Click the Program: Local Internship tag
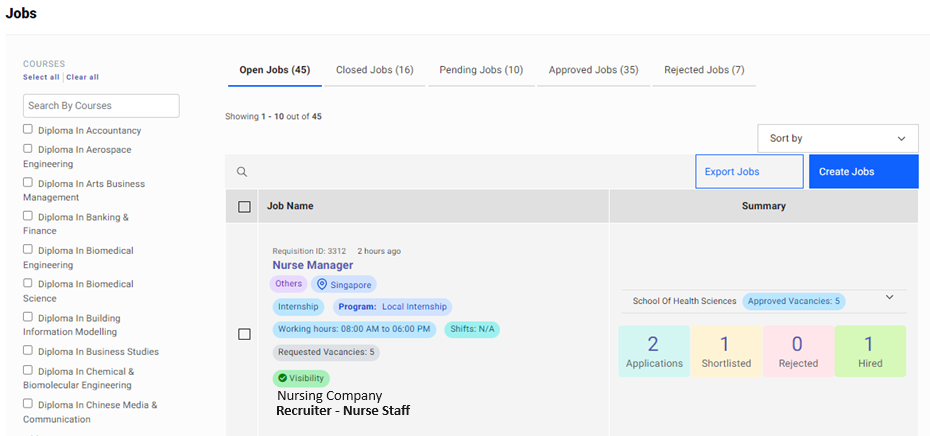930x436 pixels. tap(392, 307)
